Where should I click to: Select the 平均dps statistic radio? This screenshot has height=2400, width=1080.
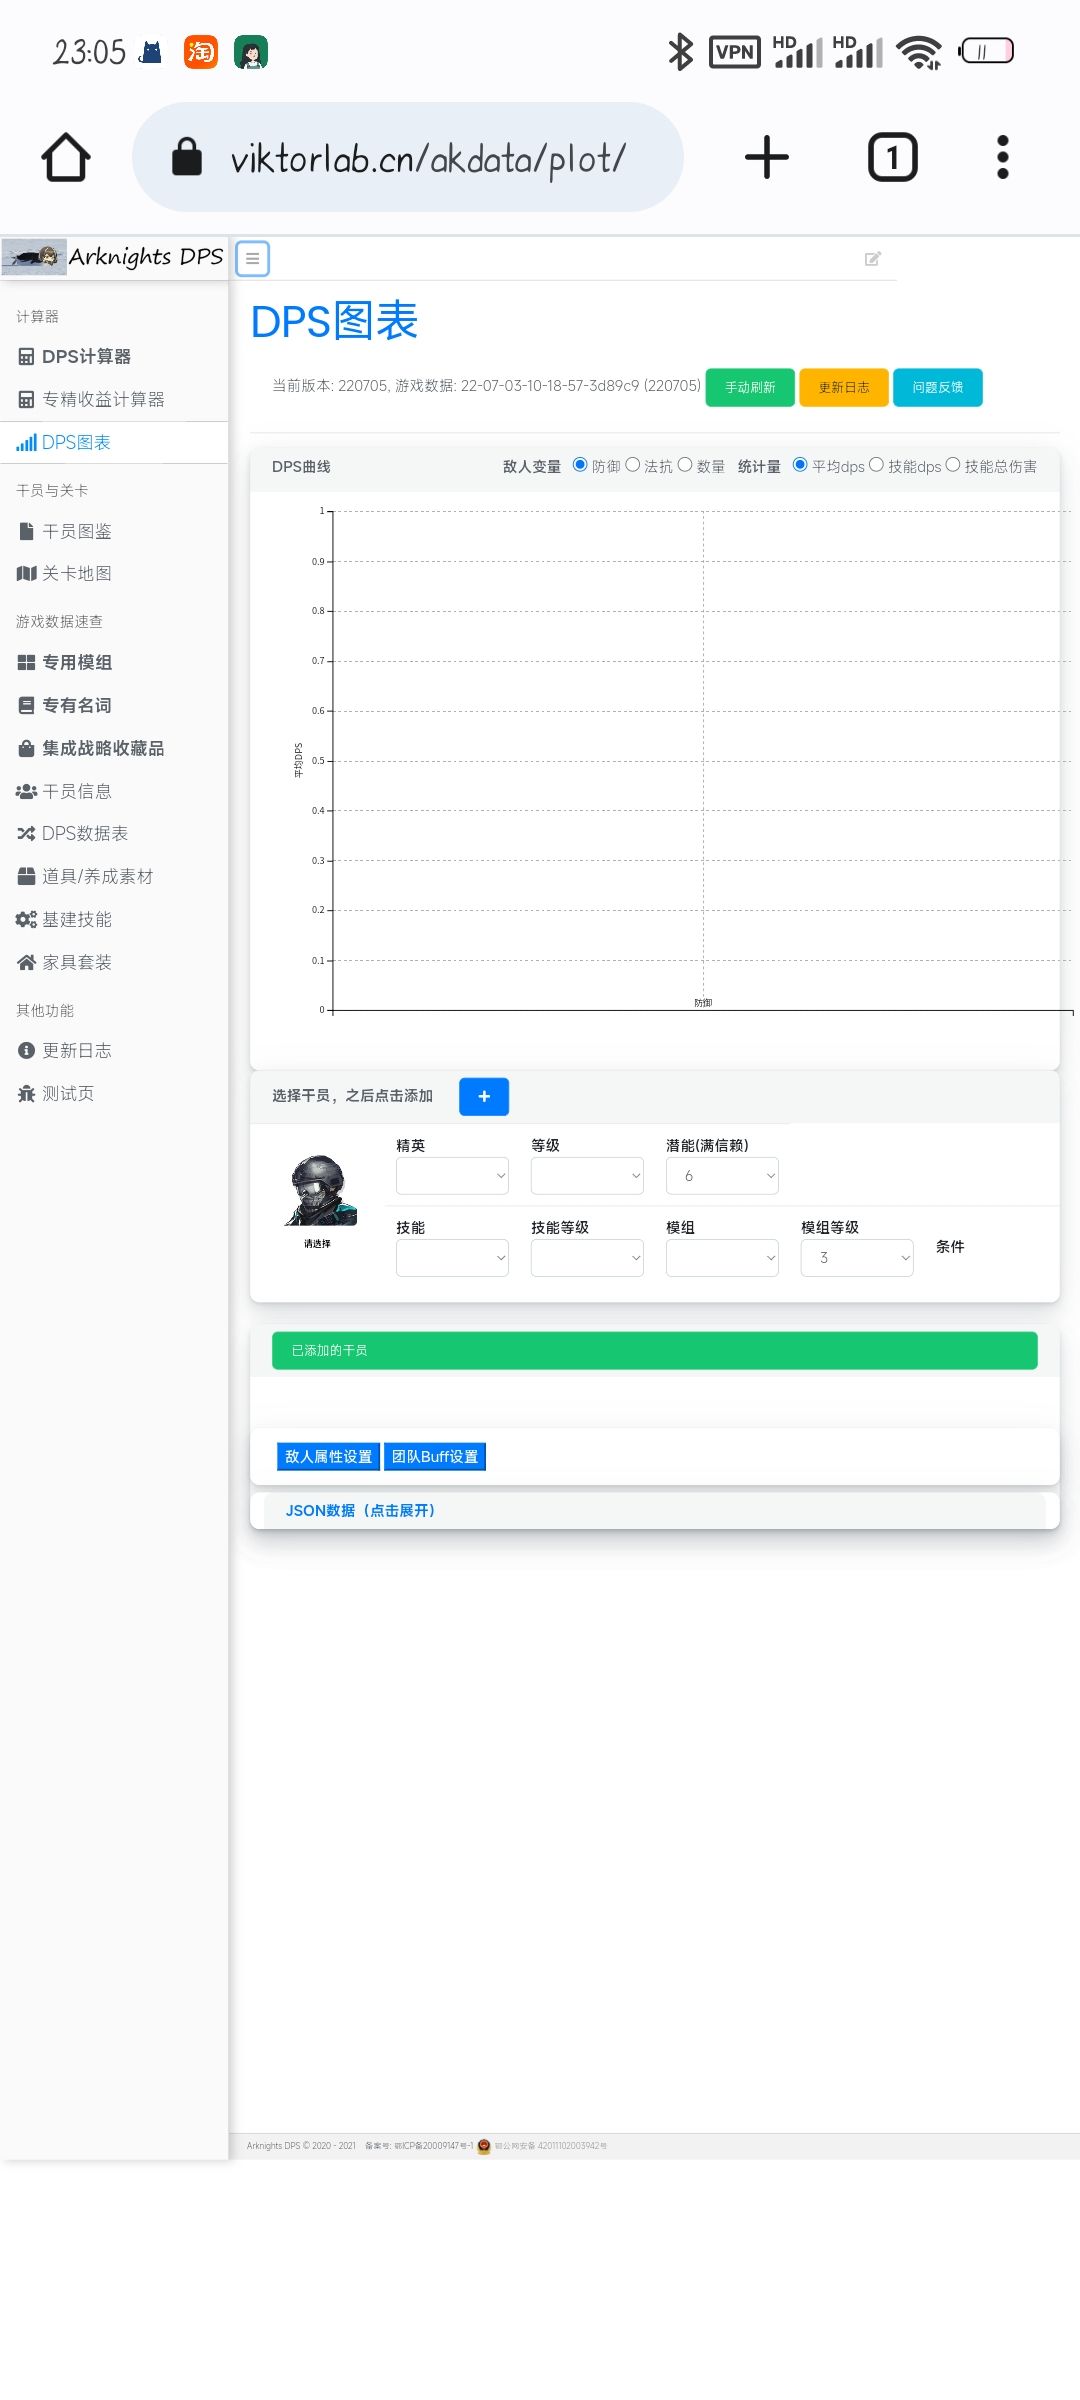coord(800,465)
